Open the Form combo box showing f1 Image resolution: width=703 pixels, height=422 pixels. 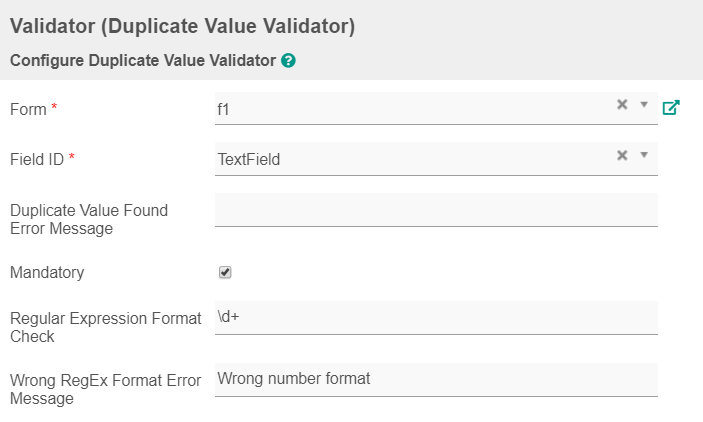pyautogui.click(x=410, y=108)
